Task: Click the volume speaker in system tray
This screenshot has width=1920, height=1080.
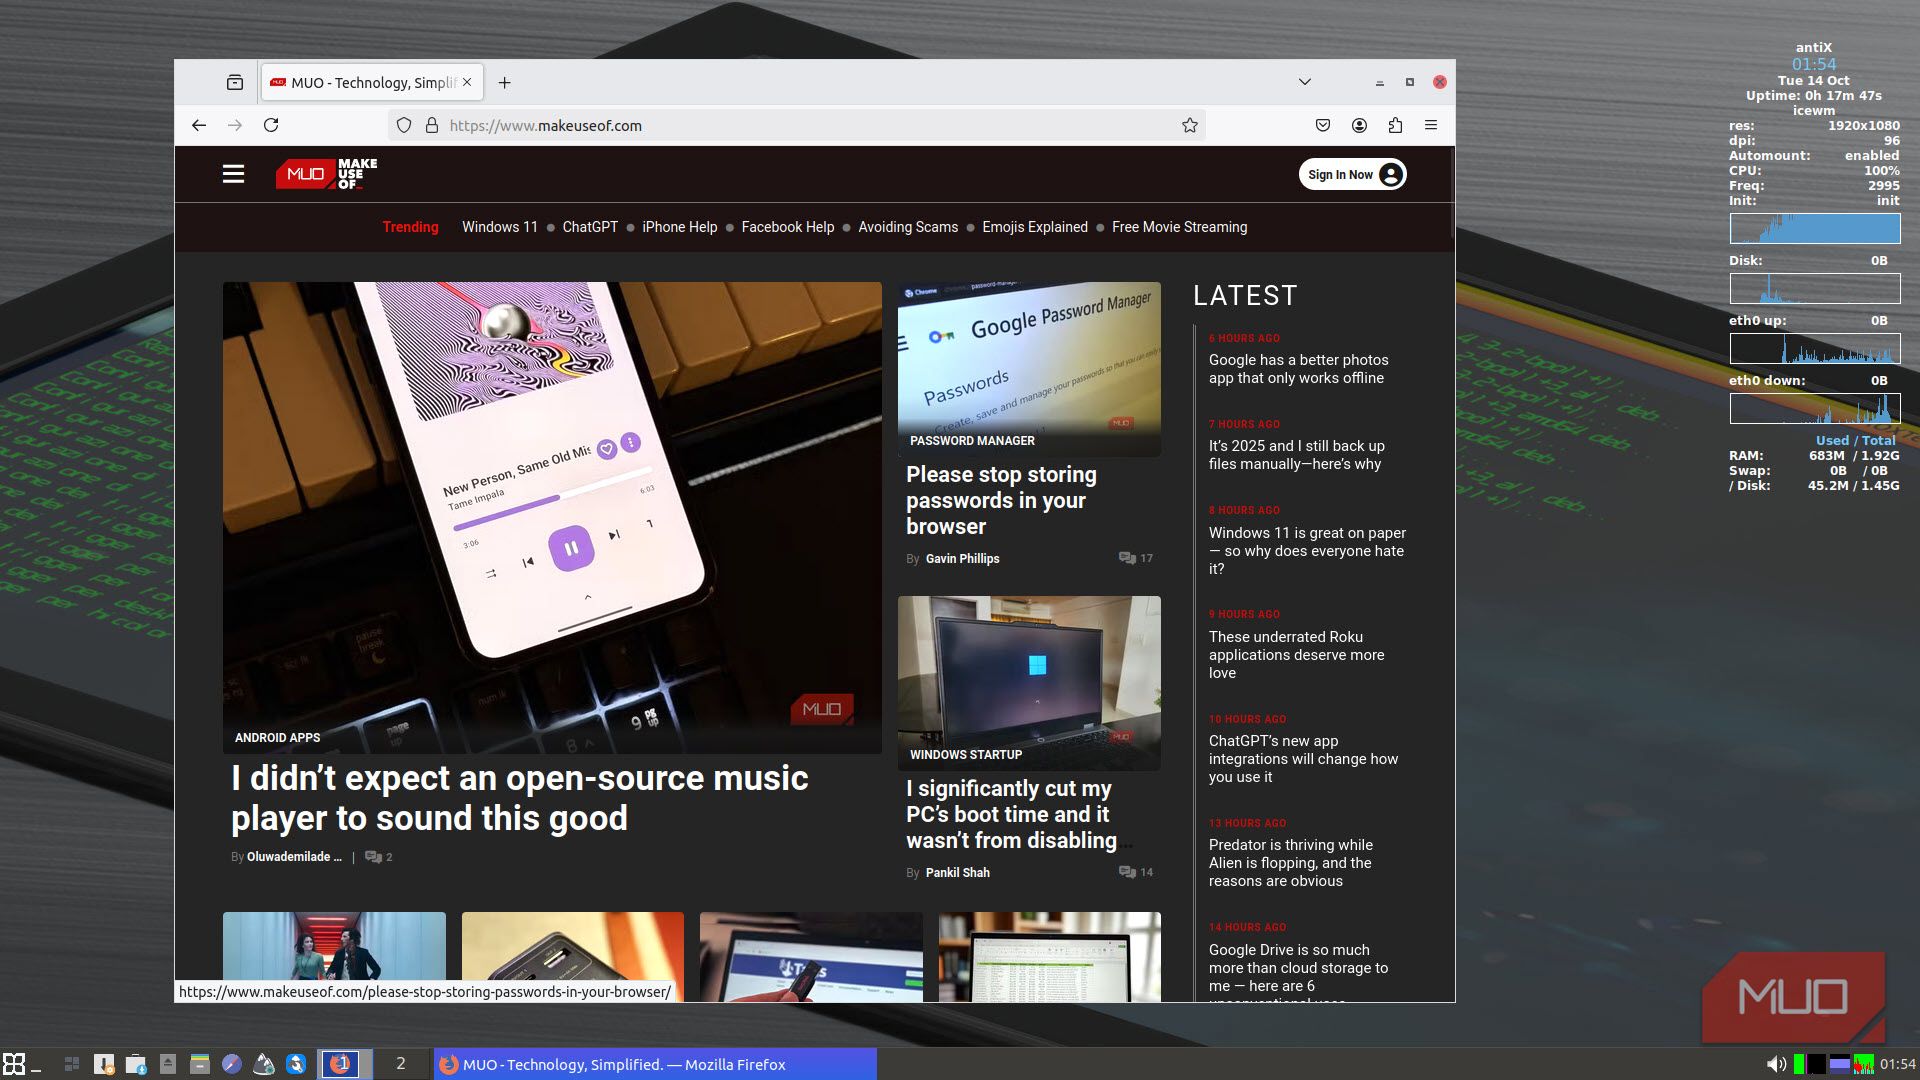Action: (x=1776, y=1064)
